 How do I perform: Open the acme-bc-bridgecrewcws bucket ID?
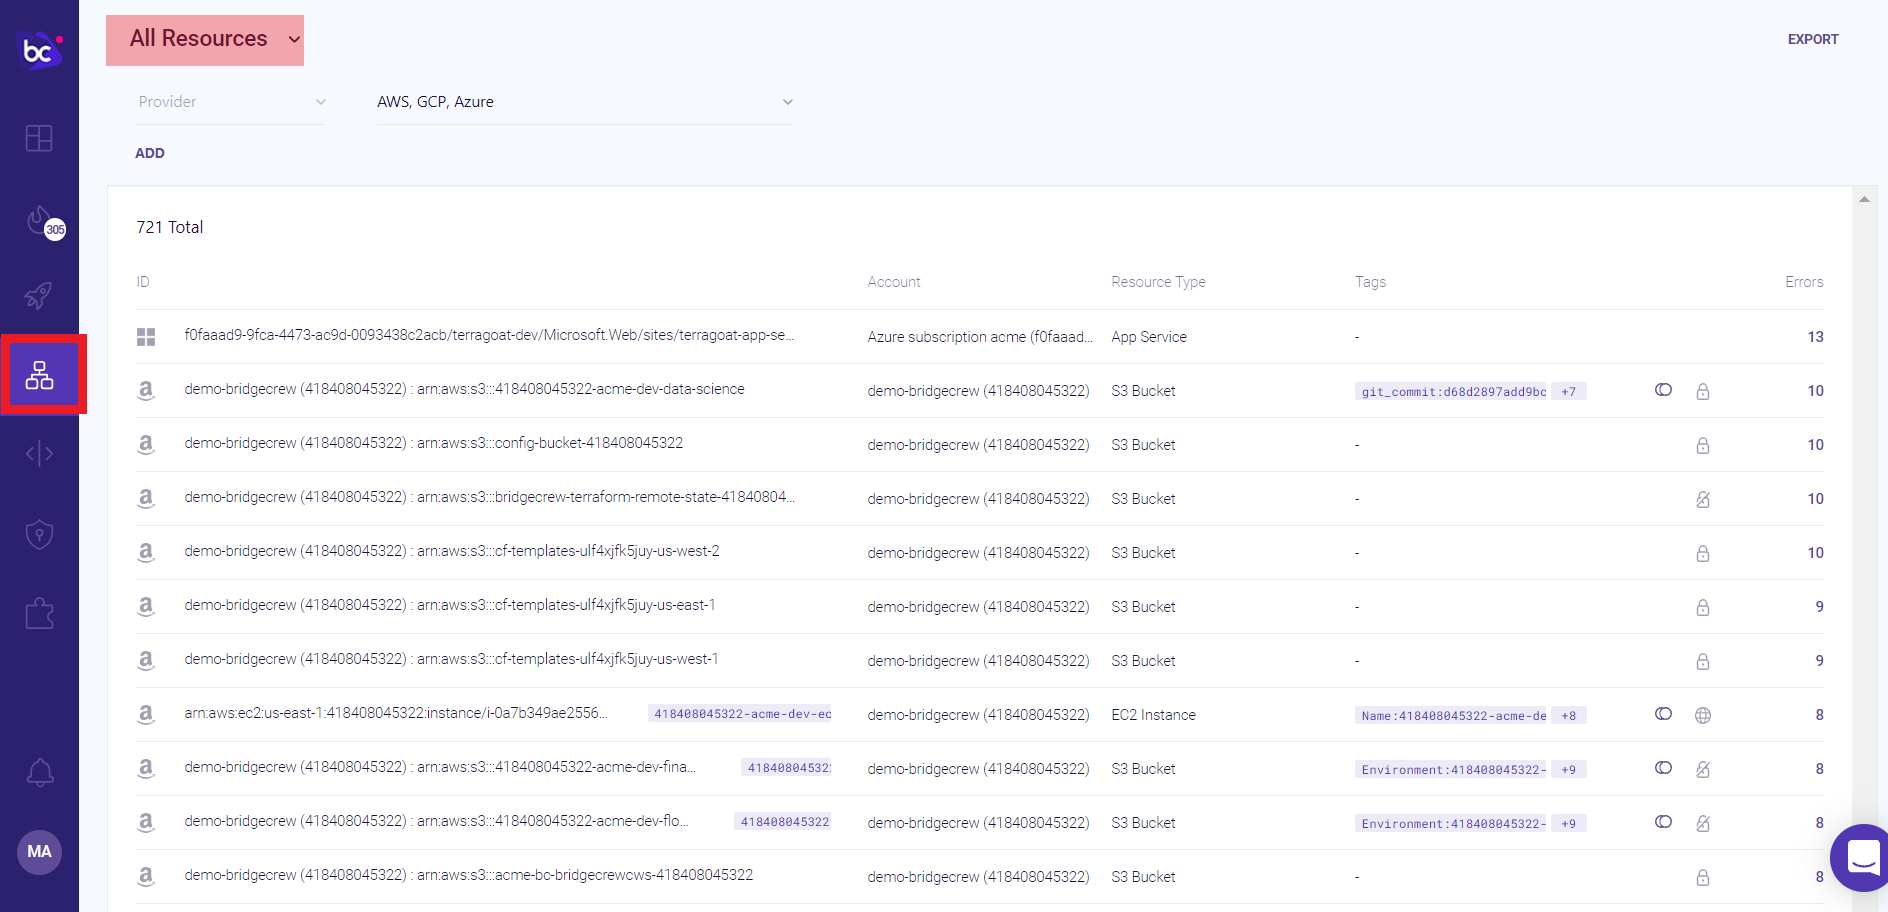[469, 875]
